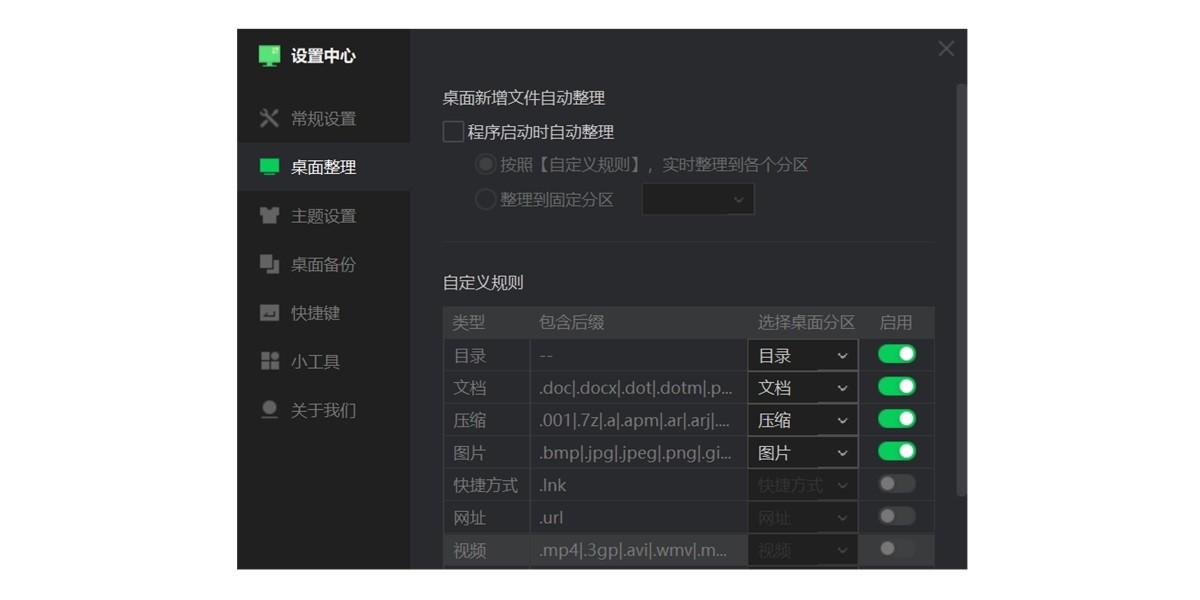
Task: Select the person icon beside 关于我们
Action: [x=269, y=410]
